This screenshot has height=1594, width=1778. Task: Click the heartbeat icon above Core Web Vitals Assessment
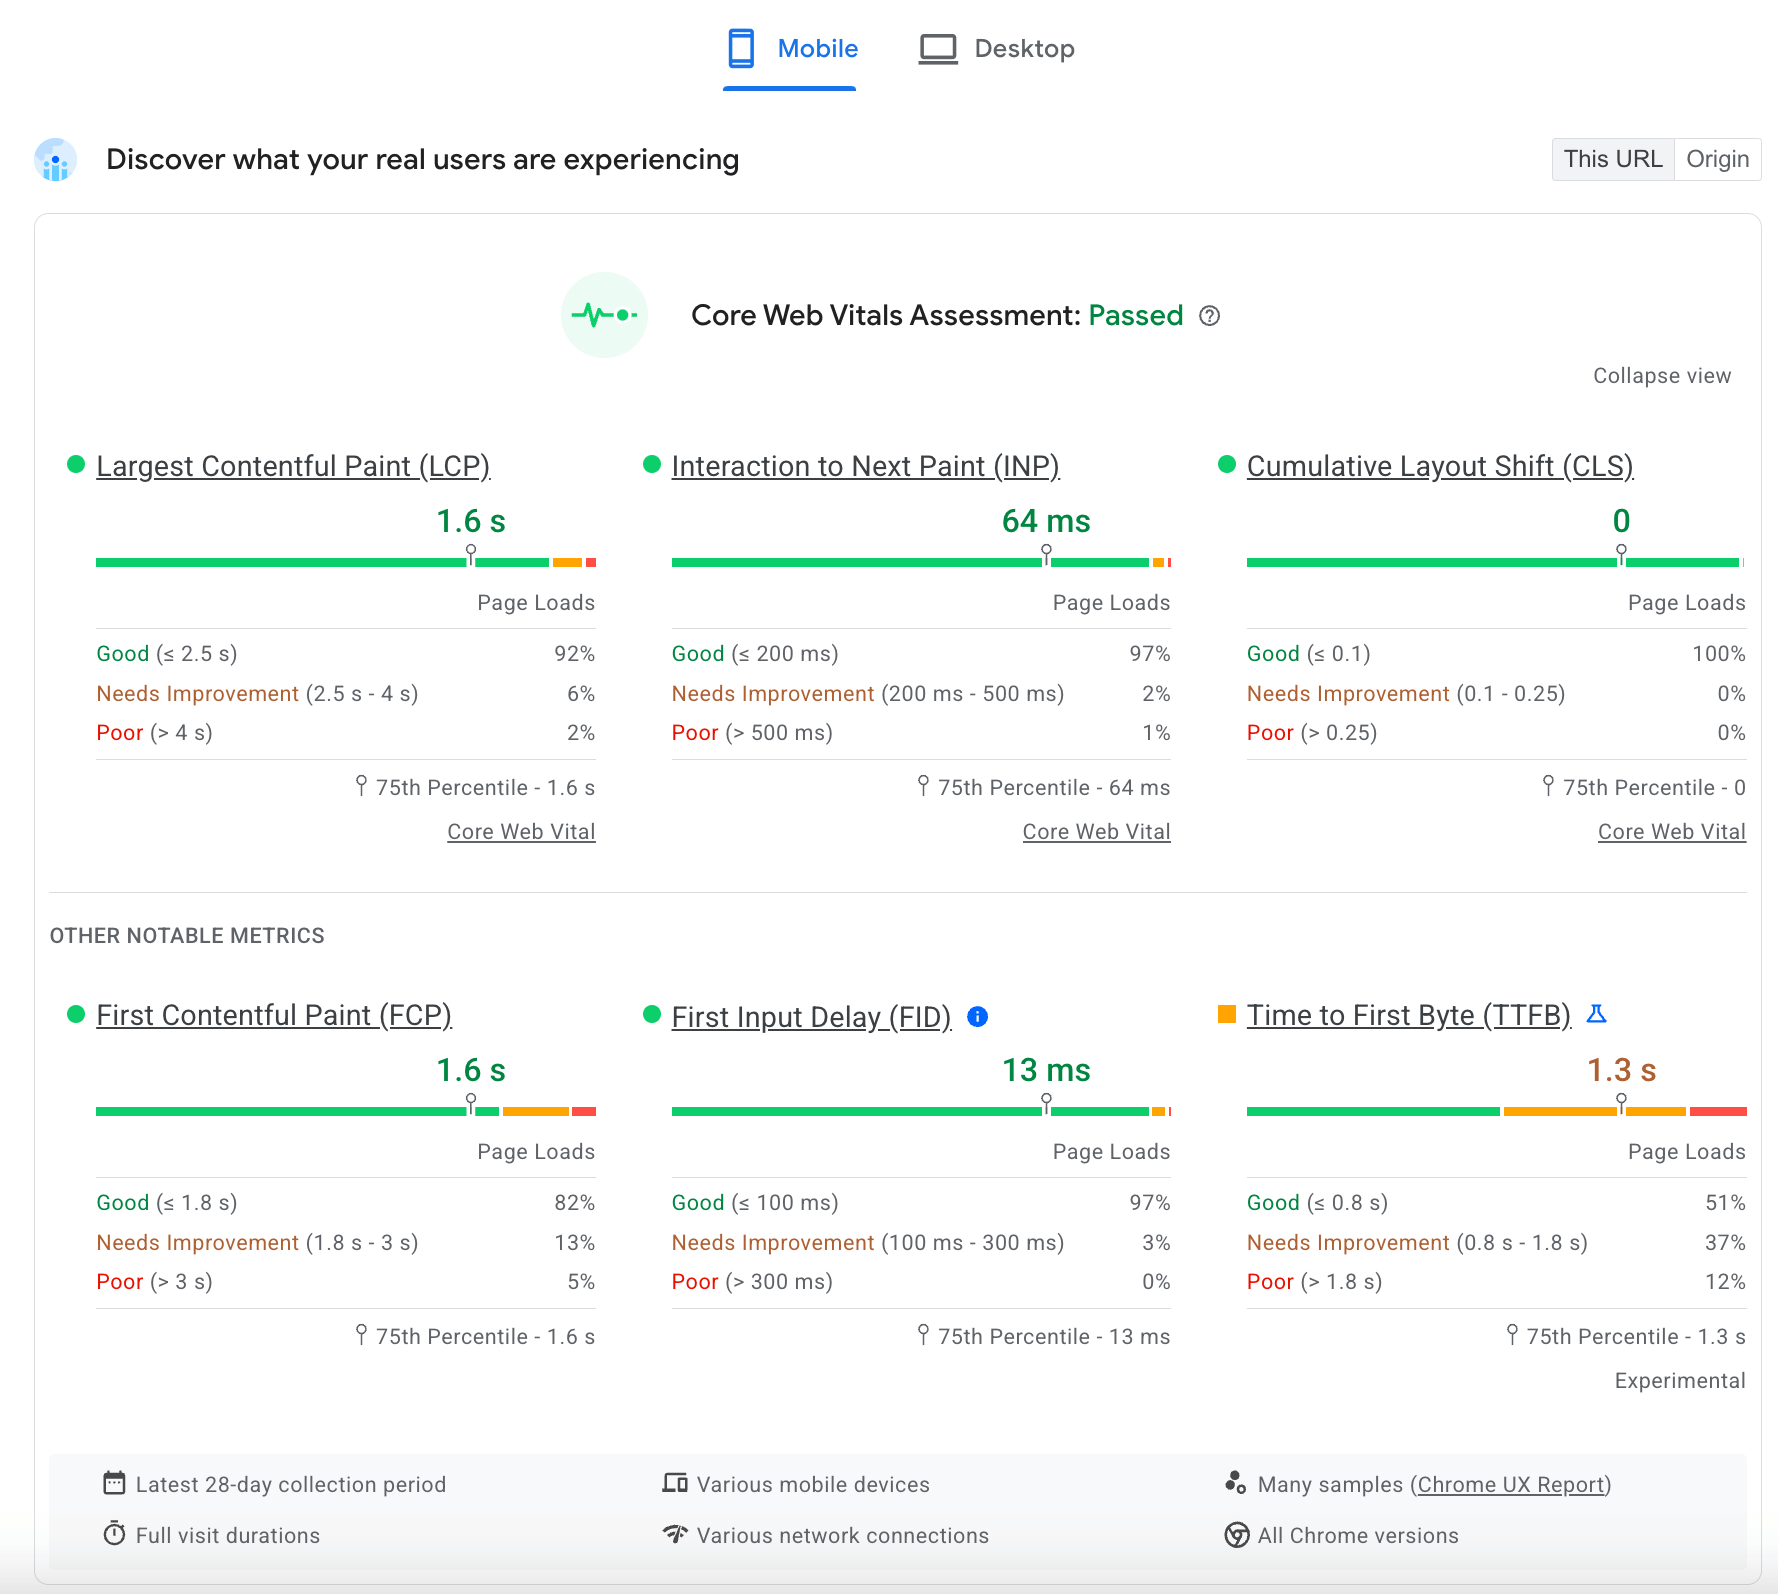[x=604, y=315]
